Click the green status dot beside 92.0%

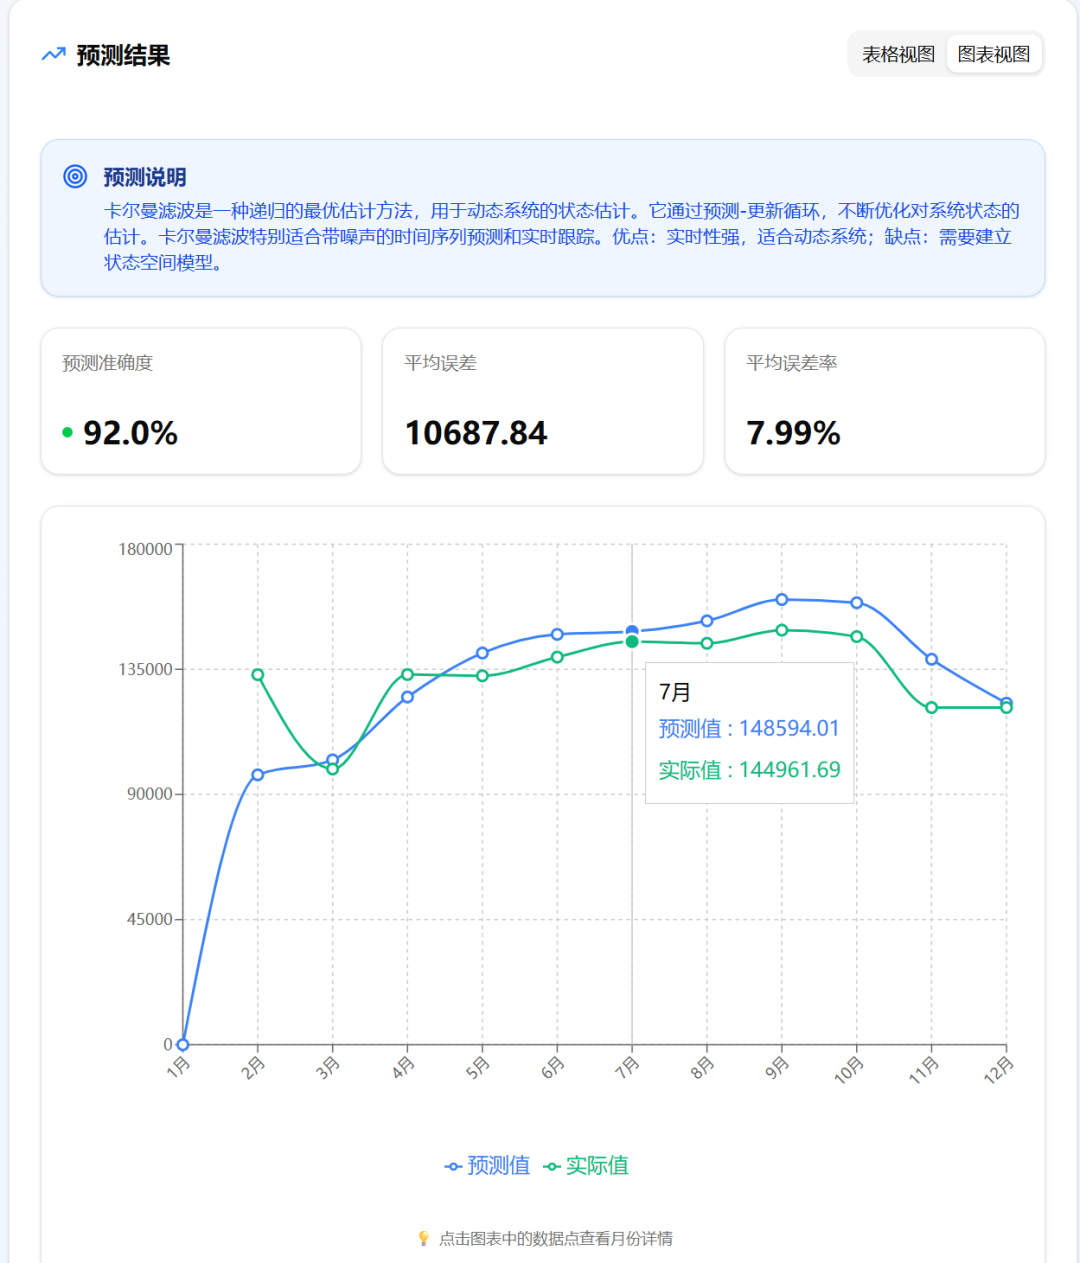coord(68,433)
